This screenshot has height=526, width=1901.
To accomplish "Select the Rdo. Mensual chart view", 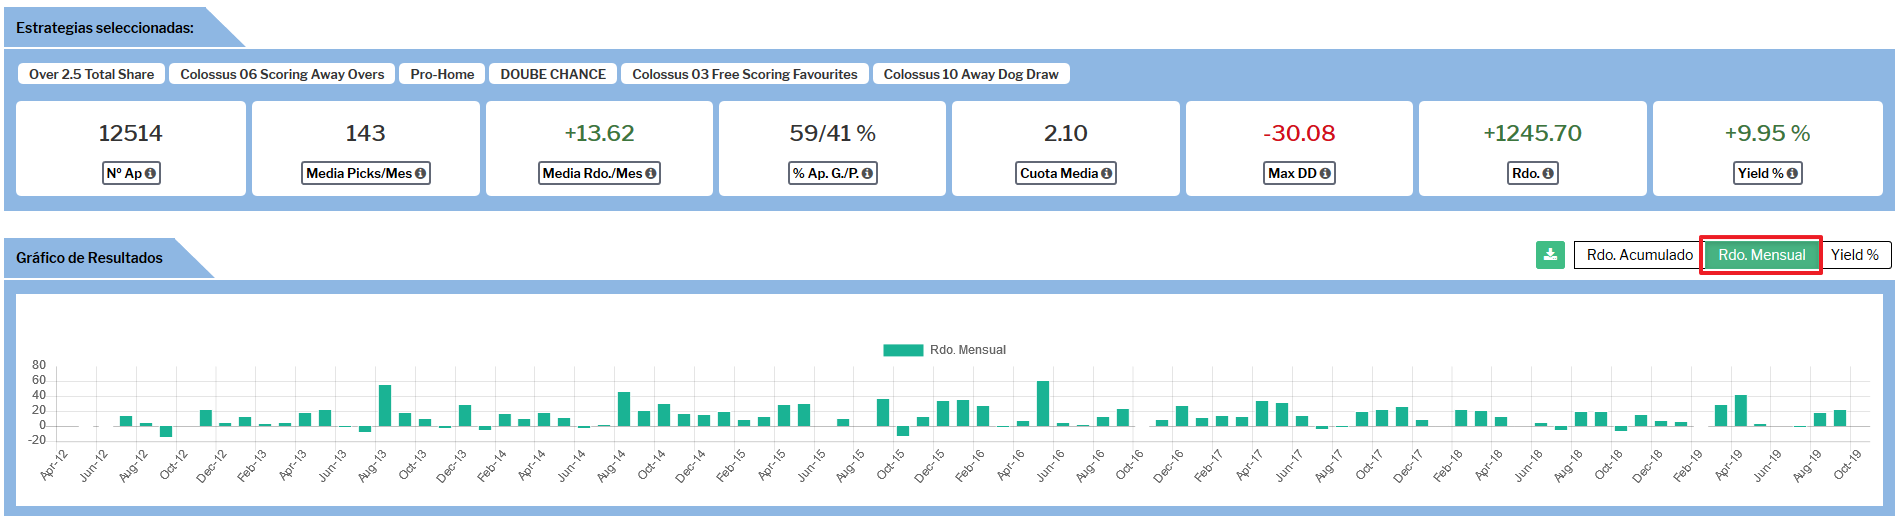I will tap(1761, 255).
